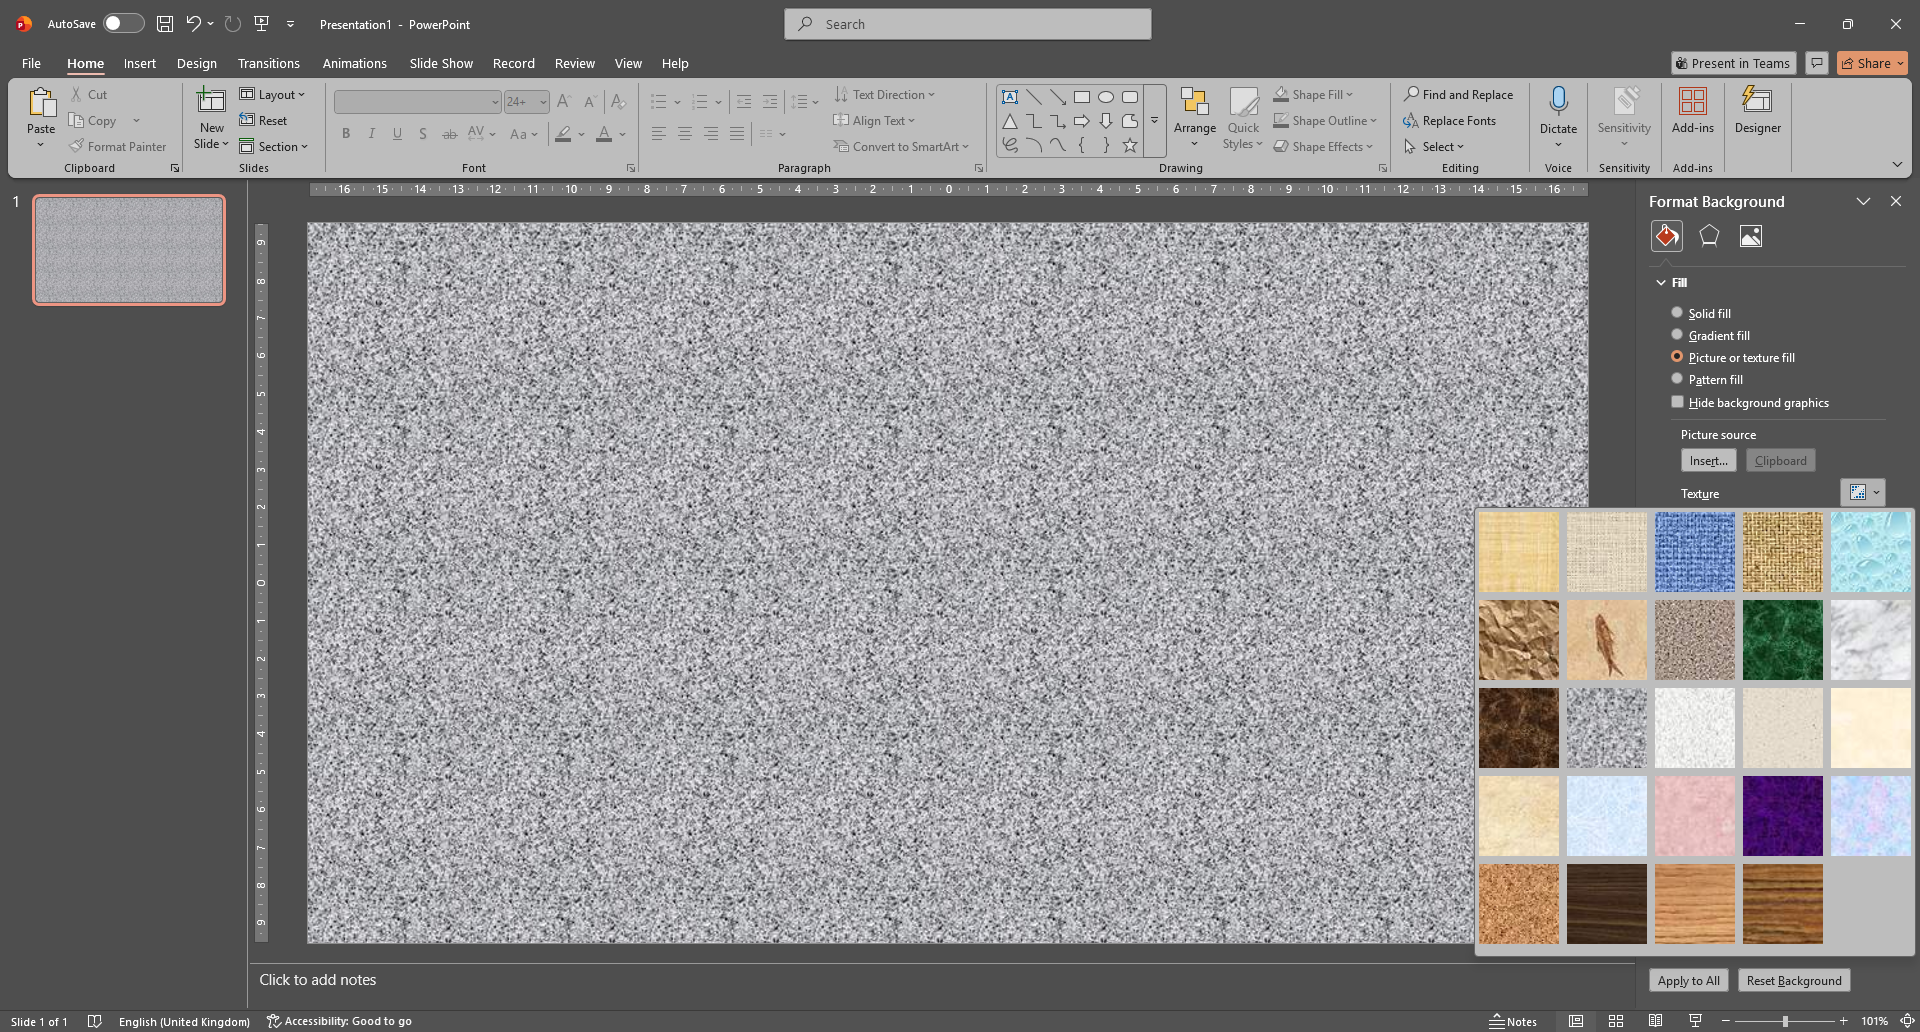Select the Pattern fill option
This screenshot has width=1920, height=1032.
click(x=1707, y=379)
